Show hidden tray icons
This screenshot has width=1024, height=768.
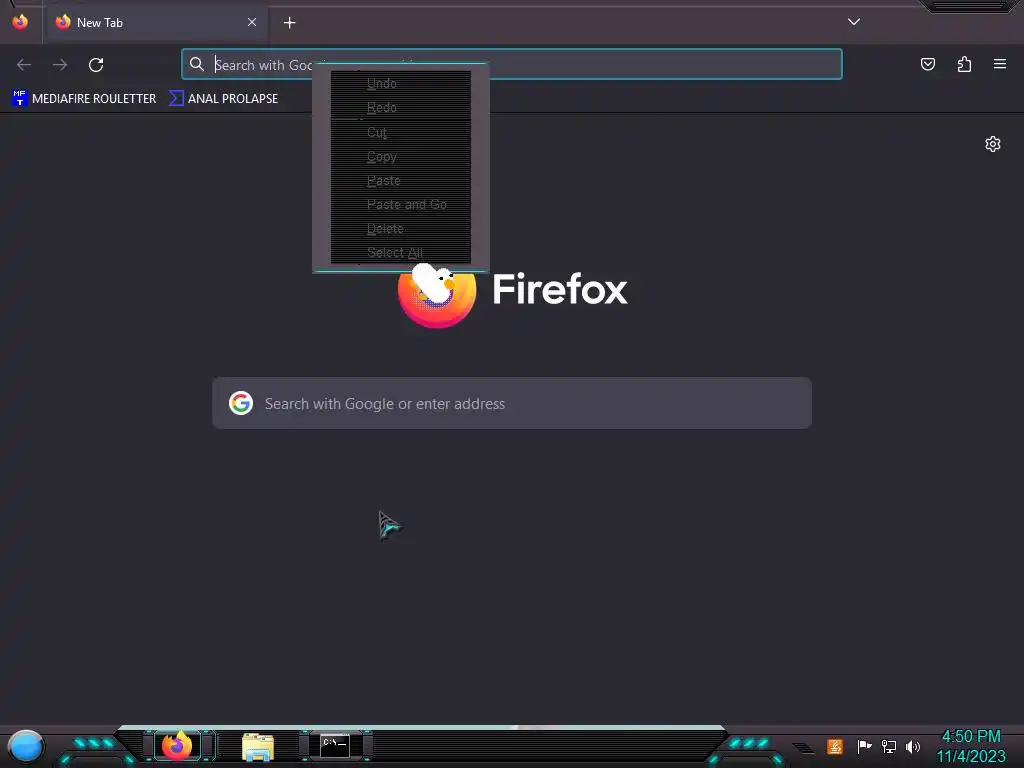pos(803,748)
